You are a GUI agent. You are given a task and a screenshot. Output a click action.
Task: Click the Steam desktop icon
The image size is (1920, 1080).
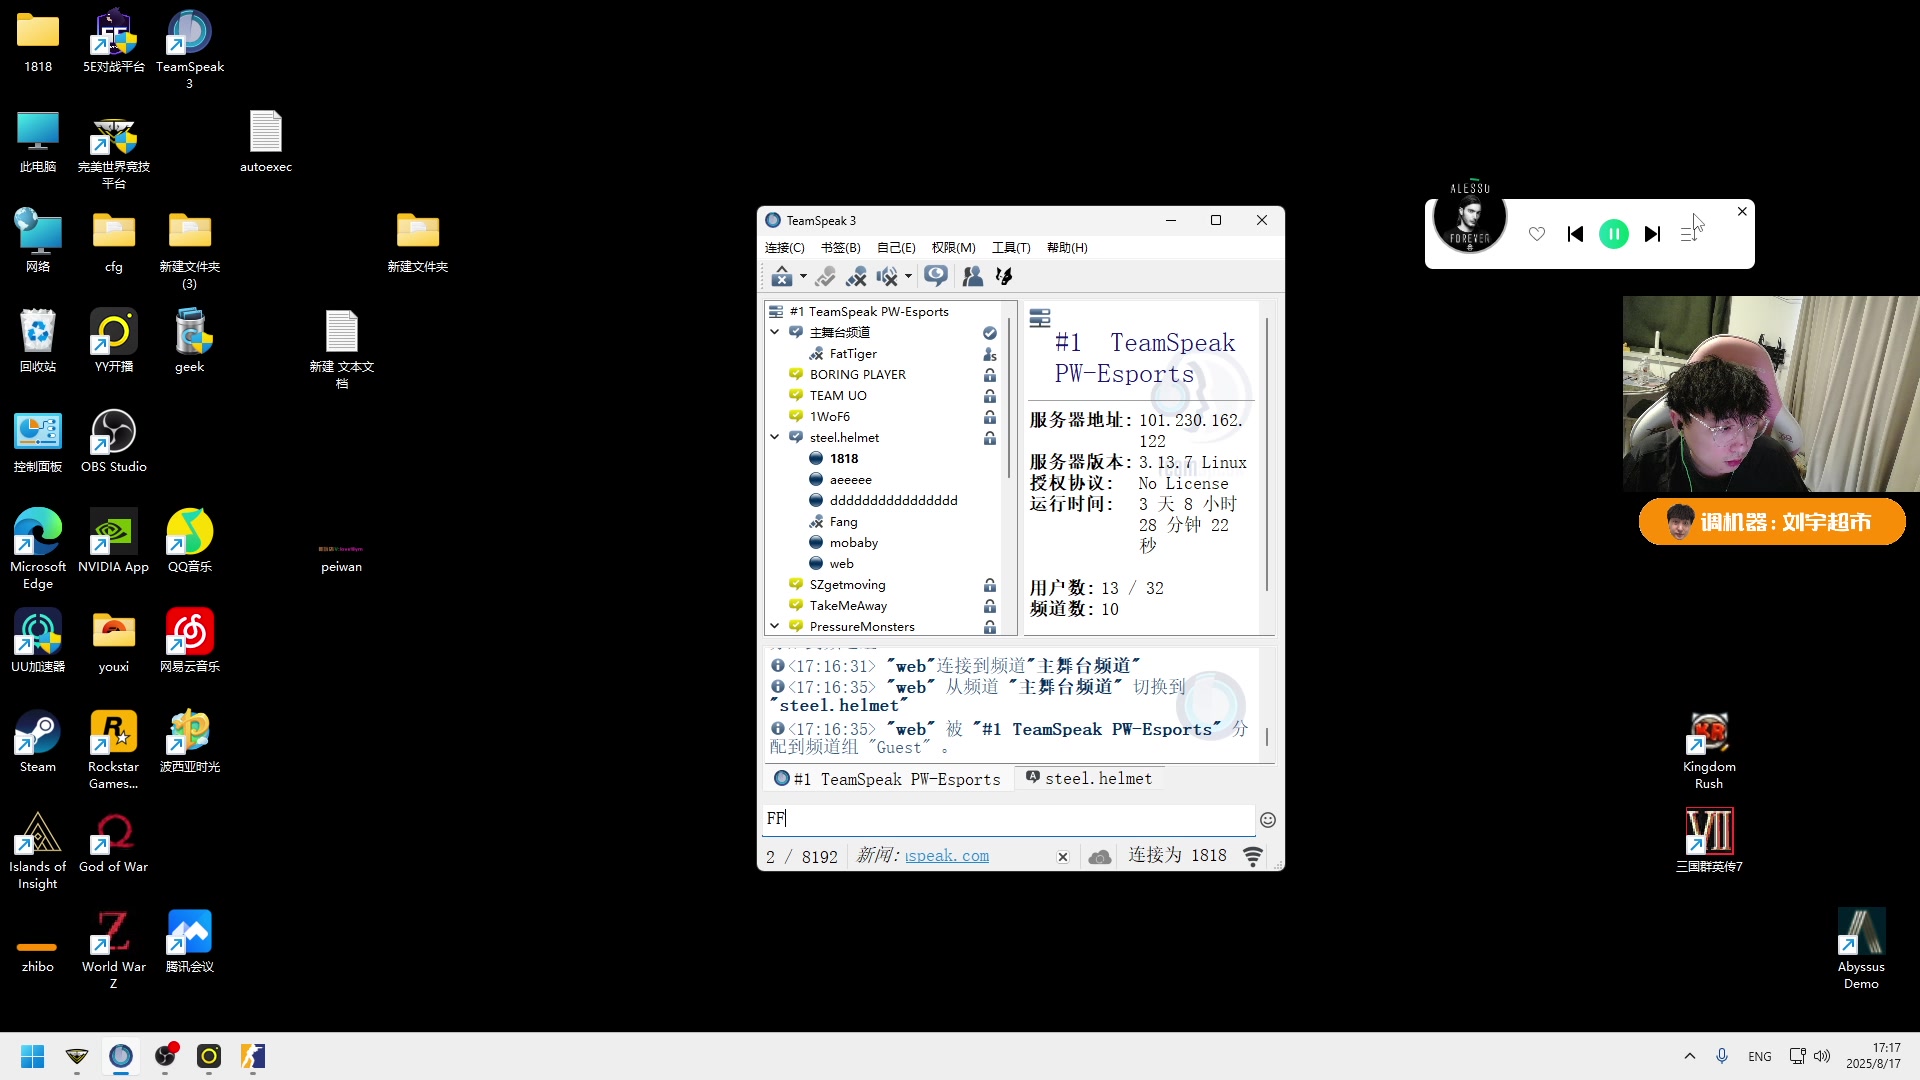coord(38,741)
